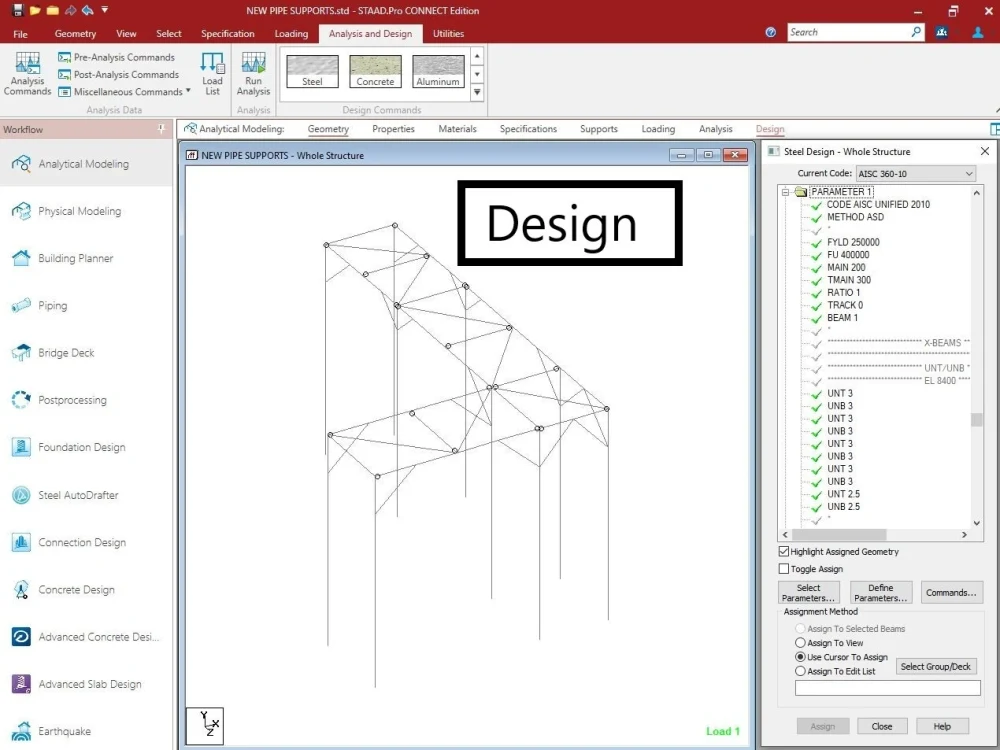Switch to the Utilities ribbon tab

448,33
